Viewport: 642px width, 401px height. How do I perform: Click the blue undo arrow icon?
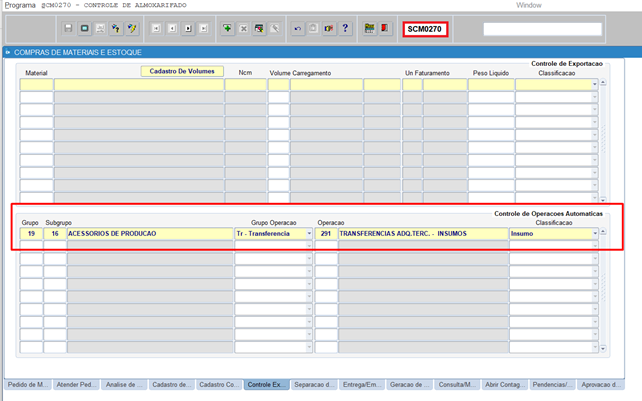pos(298,28)
